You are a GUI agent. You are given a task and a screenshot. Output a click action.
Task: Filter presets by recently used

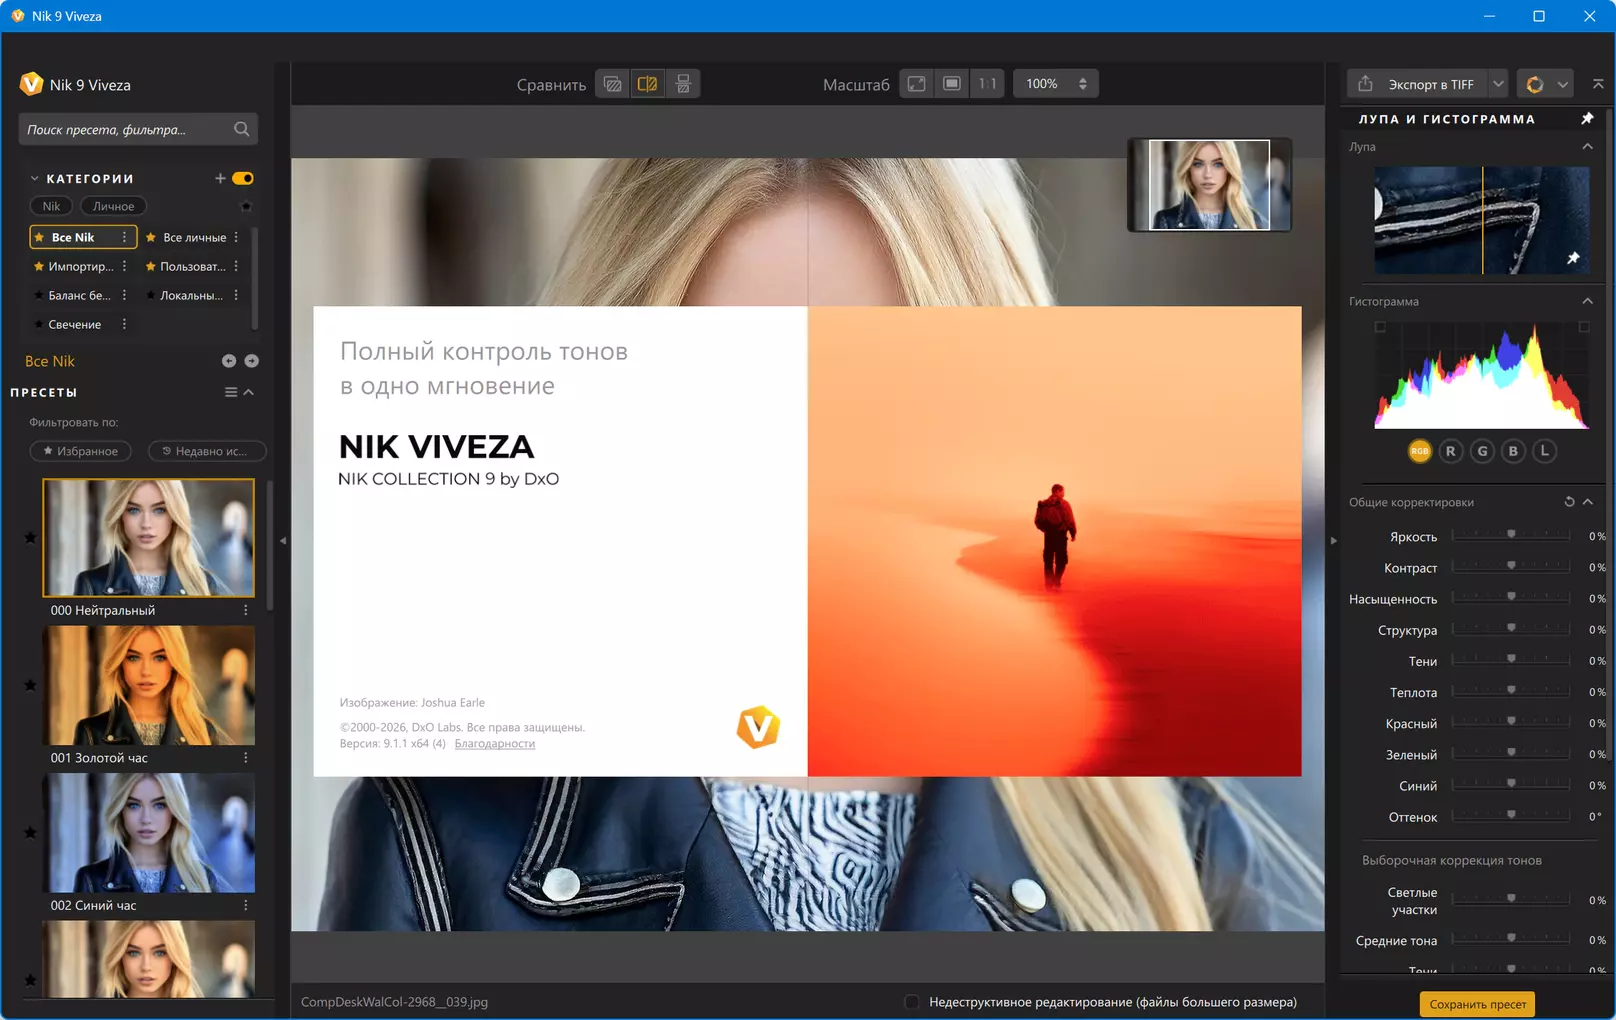tap(206, 451)
